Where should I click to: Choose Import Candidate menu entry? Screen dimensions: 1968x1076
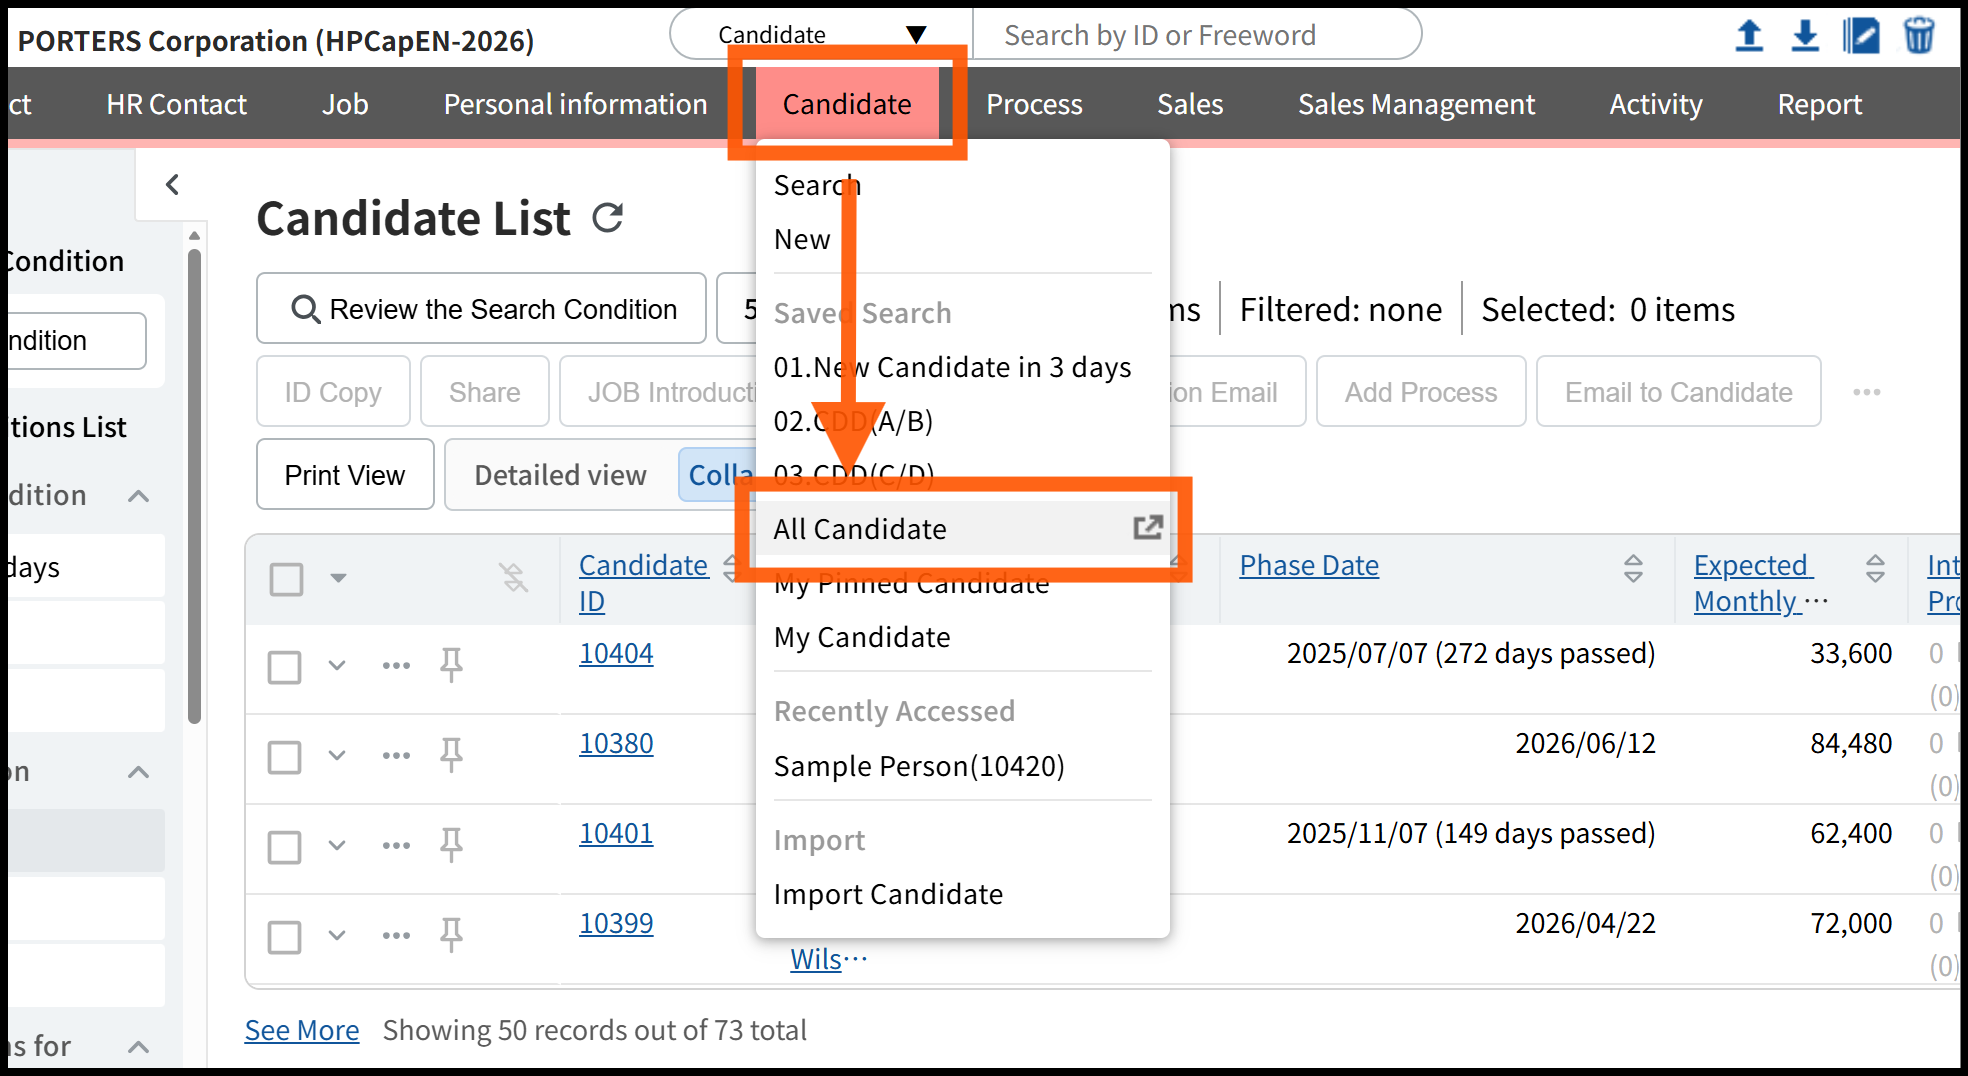[x=888, y=894]
